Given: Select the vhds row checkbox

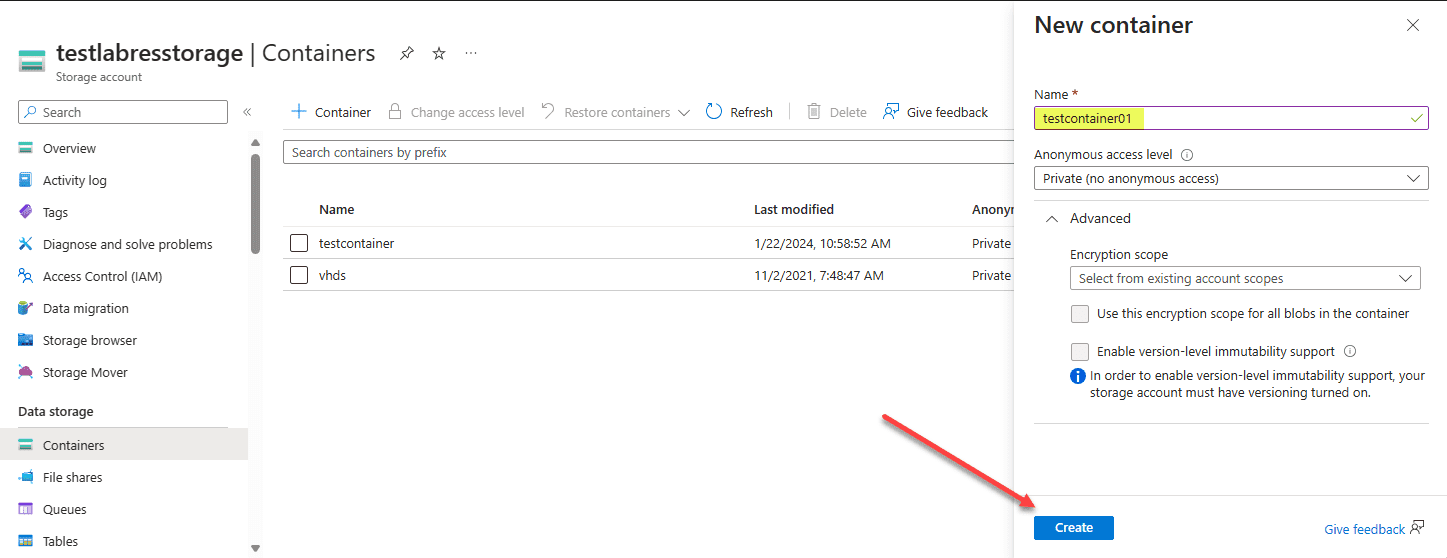Looking at the screenshot, I should pos(299,275).
